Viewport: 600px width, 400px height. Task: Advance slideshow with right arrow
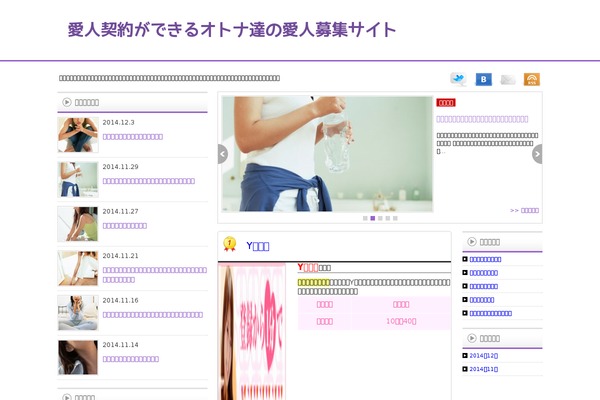tap(537, 154)
